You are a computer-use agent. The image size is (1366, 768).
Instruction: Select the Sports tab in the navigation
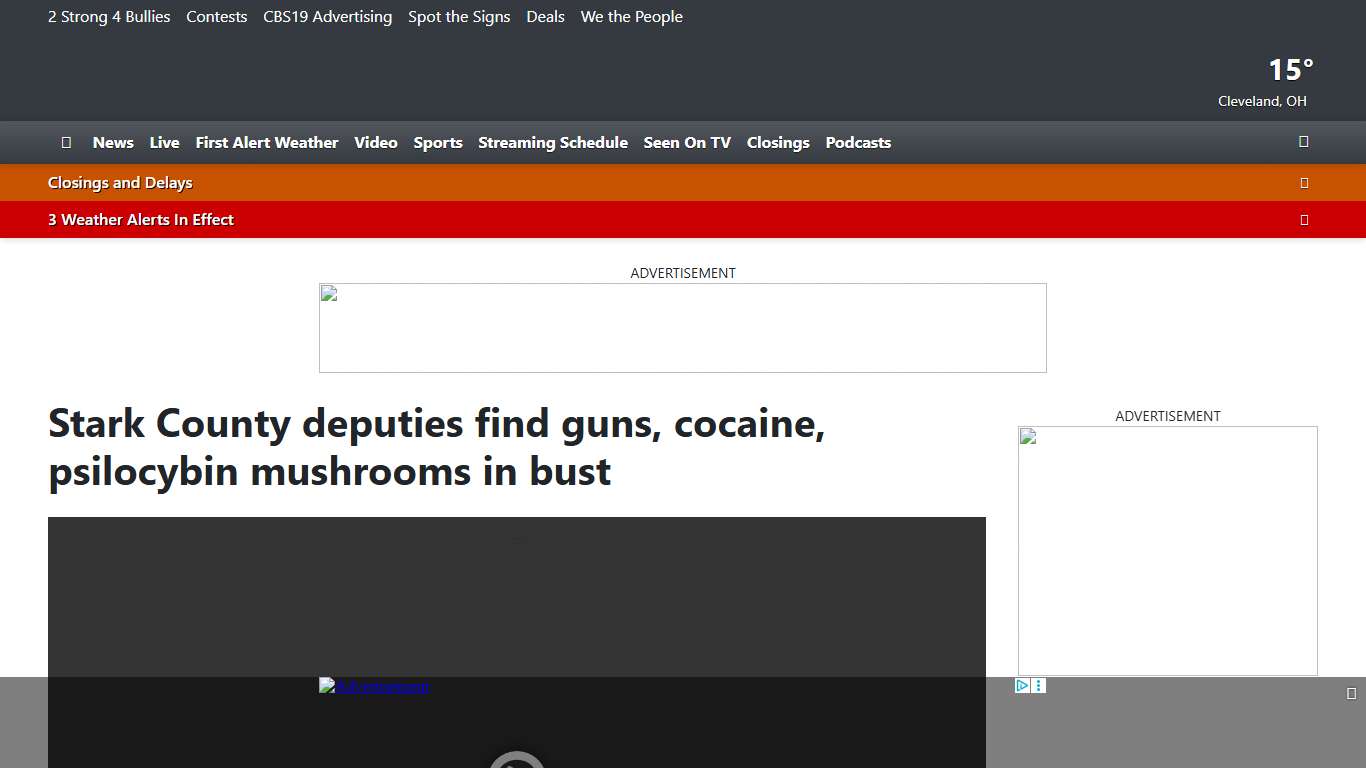[438, 142]
